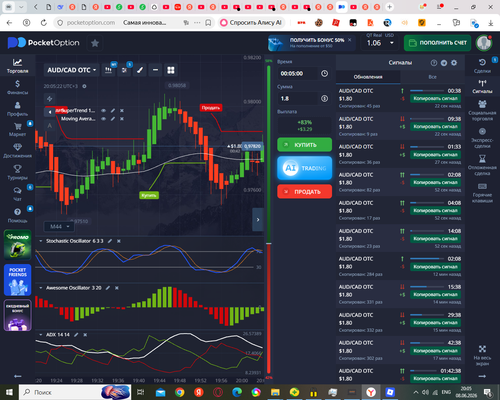Collapse the ADX indicator pane
This screenshot has height=400, width=500.
point(41,335)
